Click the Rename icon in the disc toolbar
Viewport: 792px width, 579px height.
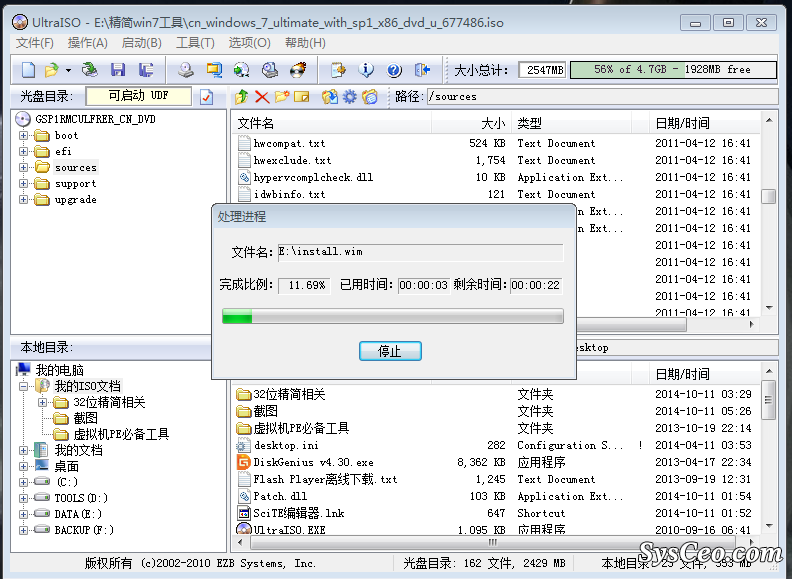[x=302, y=96]
